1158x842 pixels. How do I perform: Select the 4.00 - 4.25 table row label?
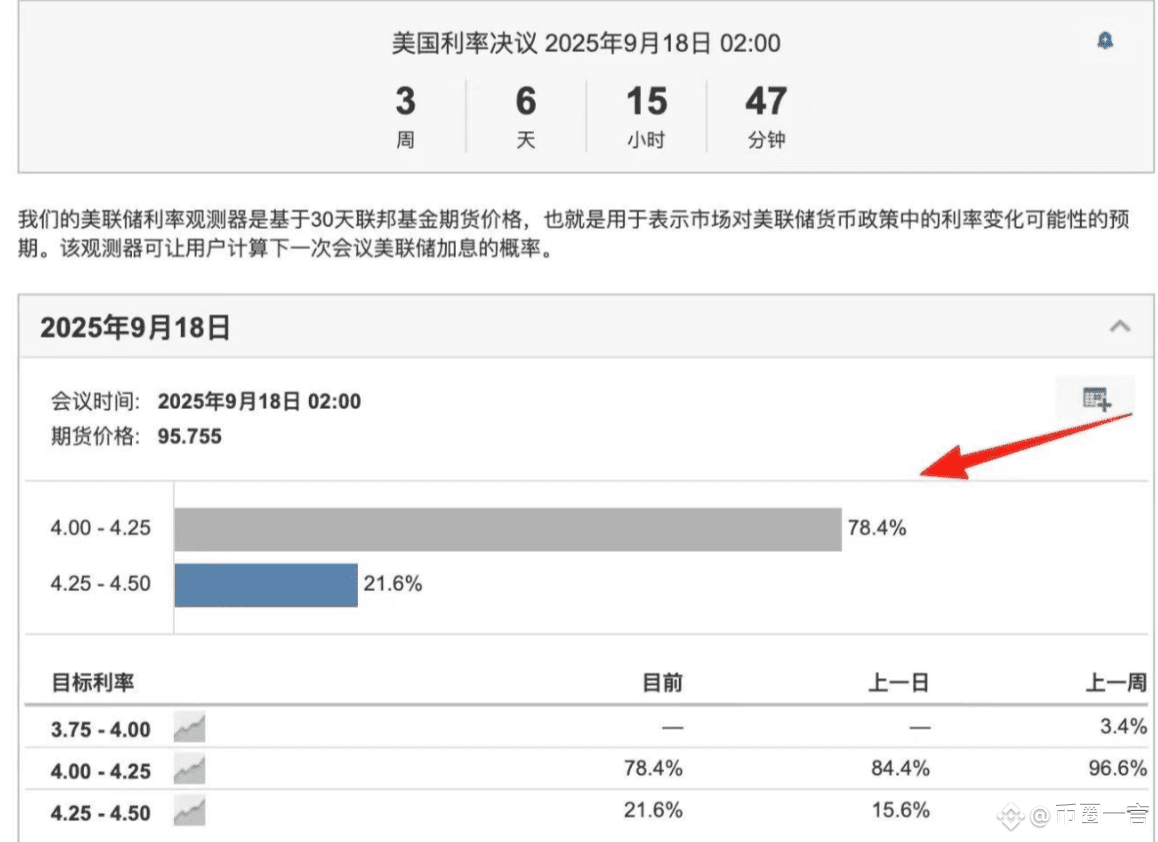point(100,771)
